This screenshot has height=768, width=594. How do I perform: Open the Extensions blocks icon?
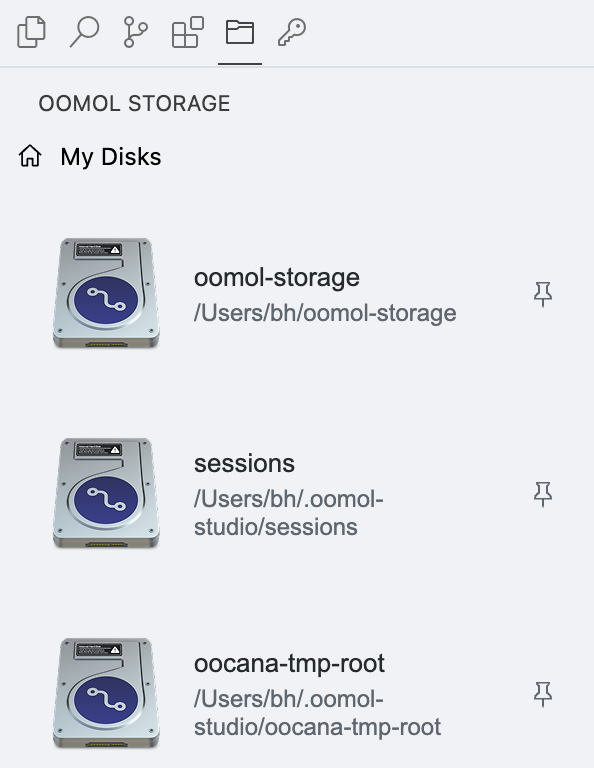188,32
